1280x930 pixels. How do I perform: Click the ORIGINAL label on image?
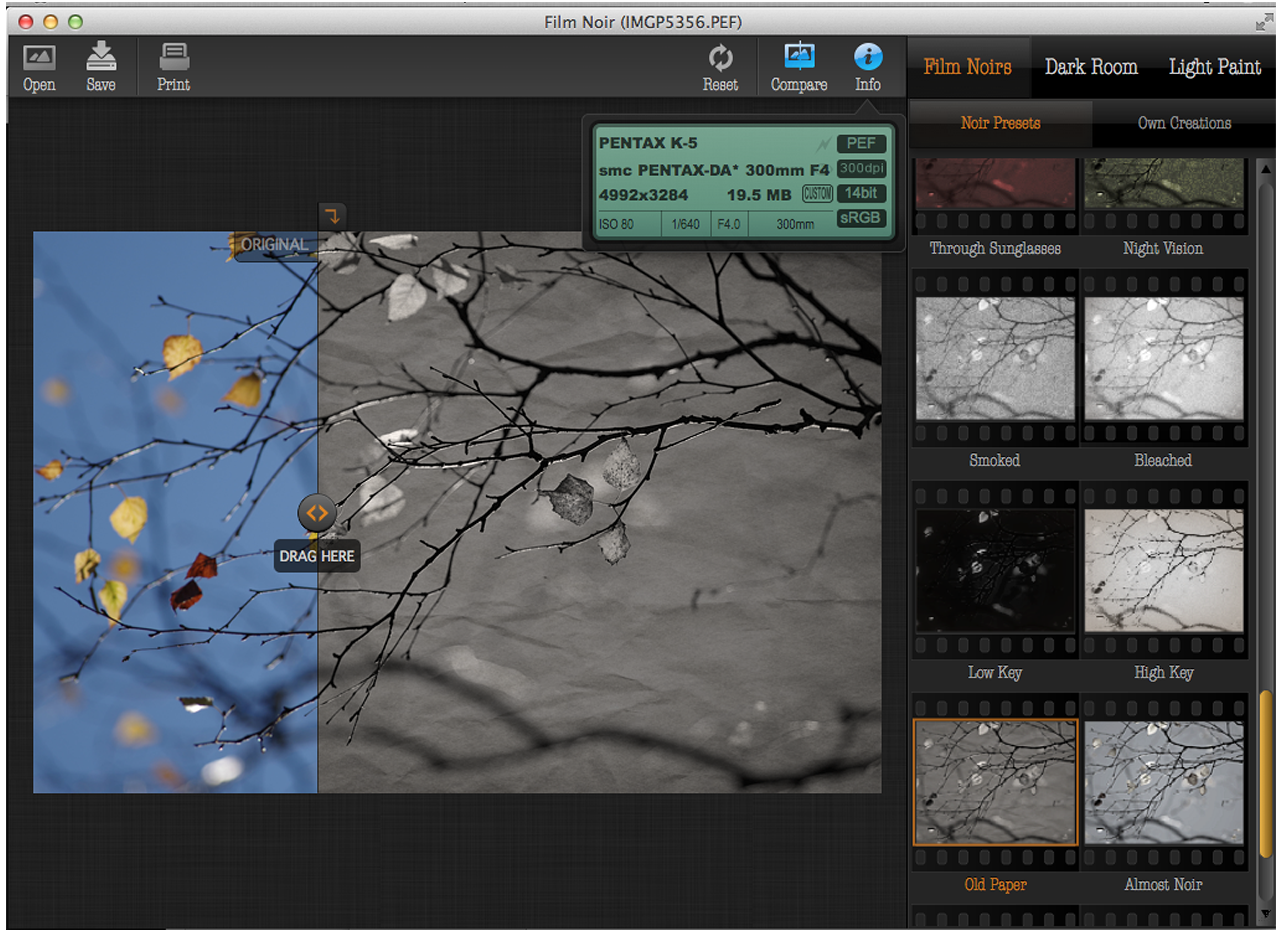(x=274, y=244)
